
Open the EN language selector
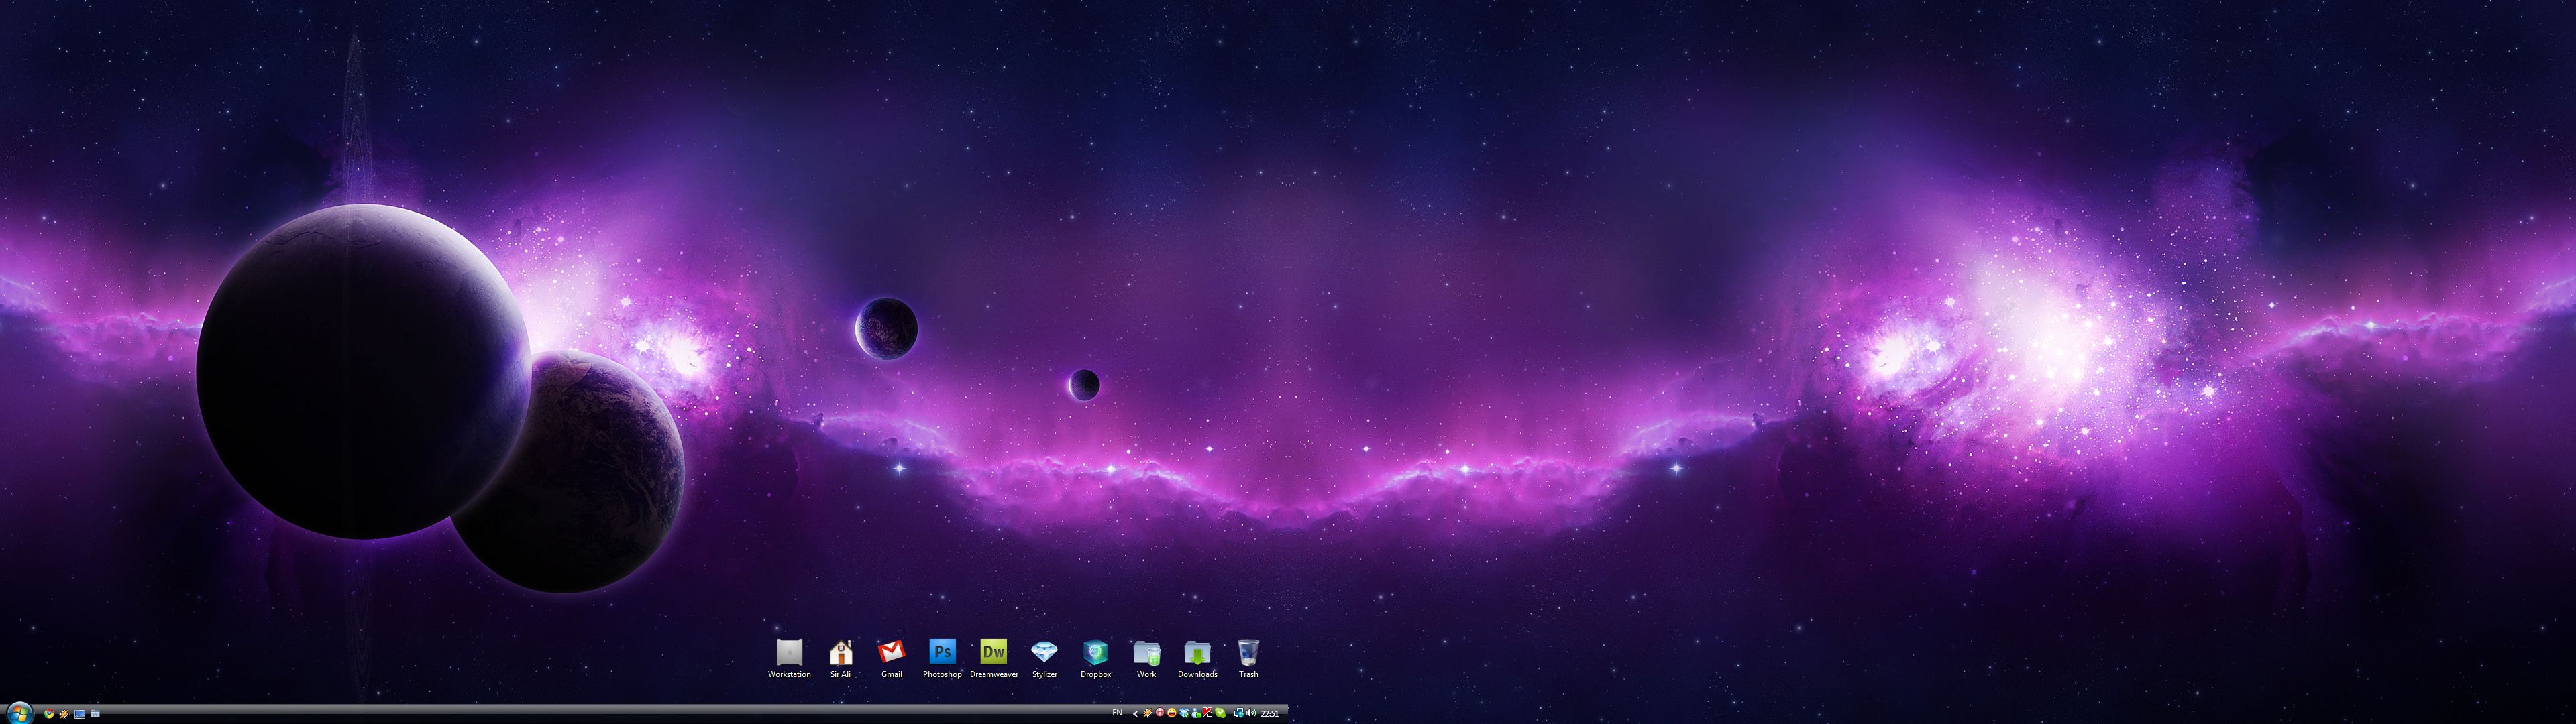pos(1118,713)
